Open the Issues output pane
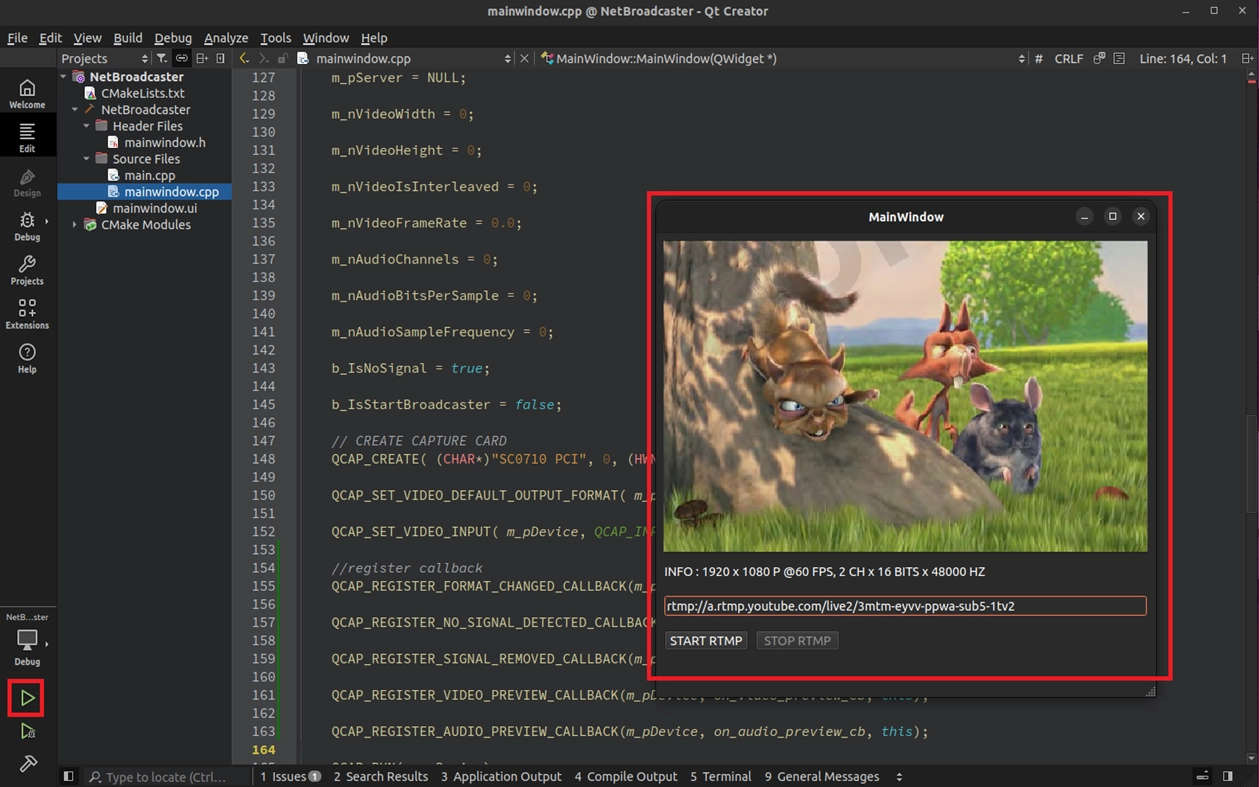Viewport: 1259px width, 787px height. tap(290, 776)
